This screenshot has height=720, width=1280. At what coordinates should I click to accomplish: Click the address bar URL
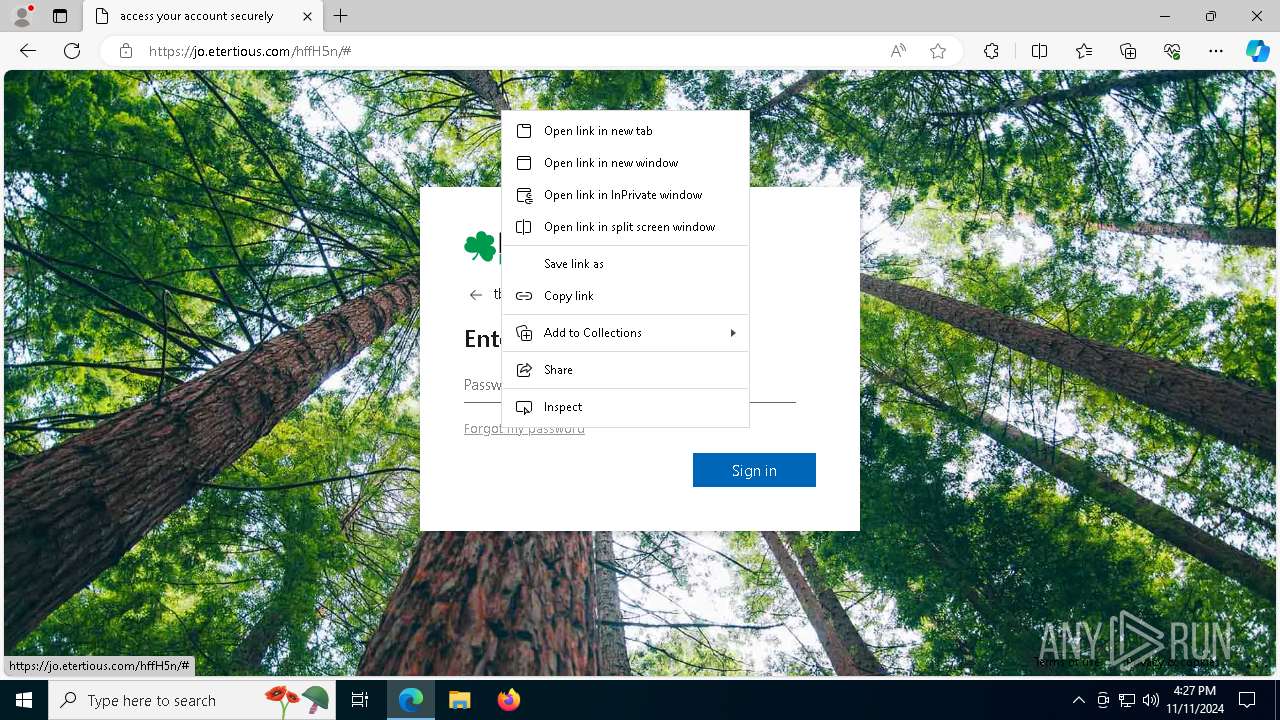[x=250, y=51]
